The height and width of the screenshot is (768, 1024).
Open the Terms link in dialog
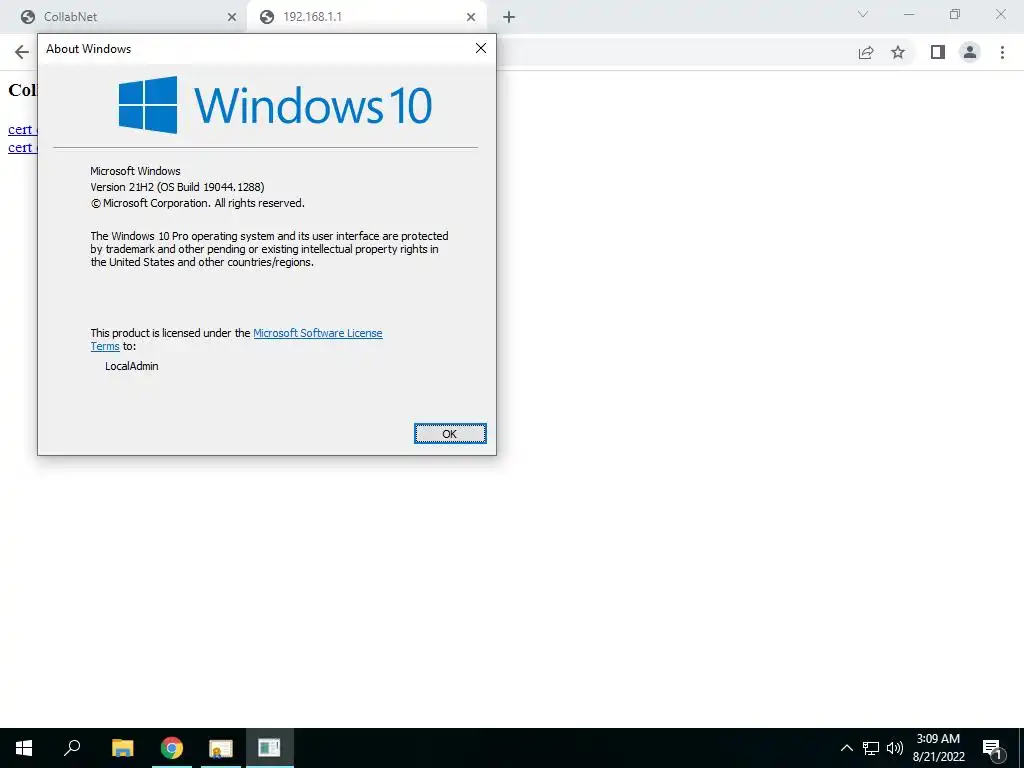click(x=104, y=346)
